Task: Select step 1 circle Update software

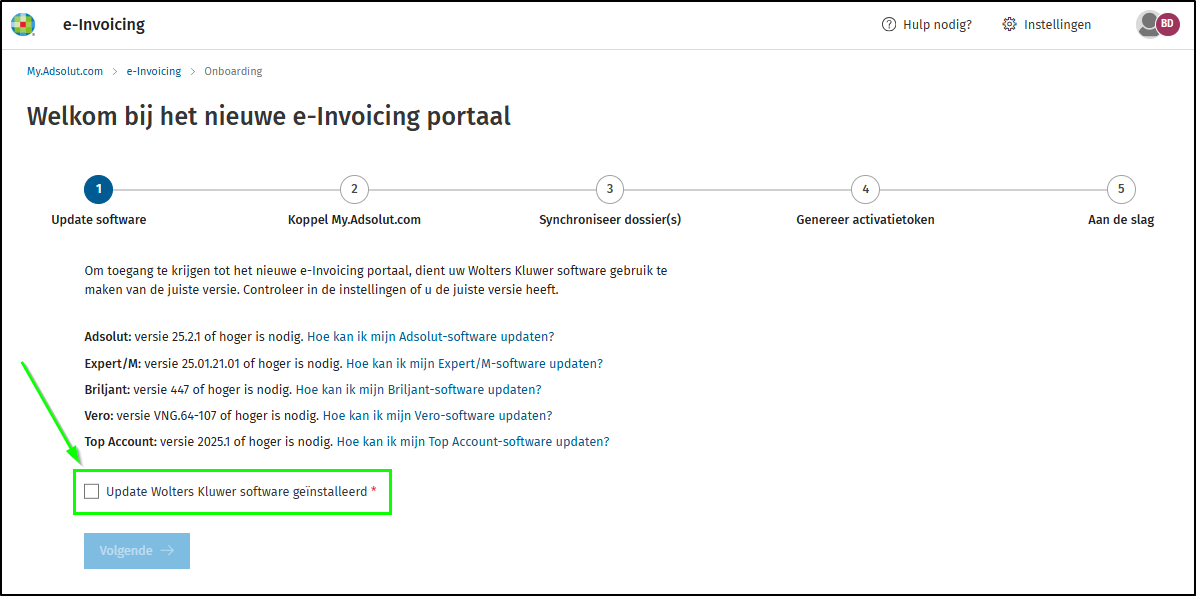Action: (98, 189)
